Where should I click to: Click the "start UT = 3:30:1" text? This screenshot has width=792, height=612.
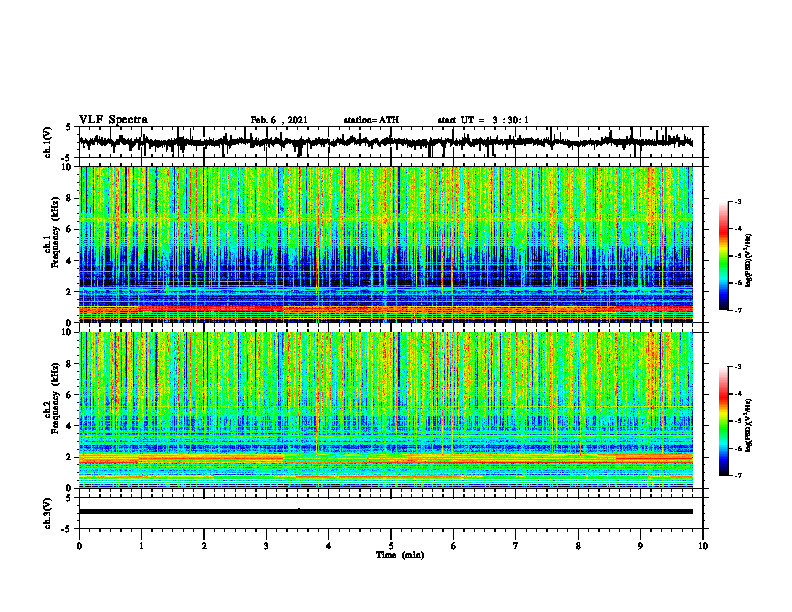pos(483,120)
